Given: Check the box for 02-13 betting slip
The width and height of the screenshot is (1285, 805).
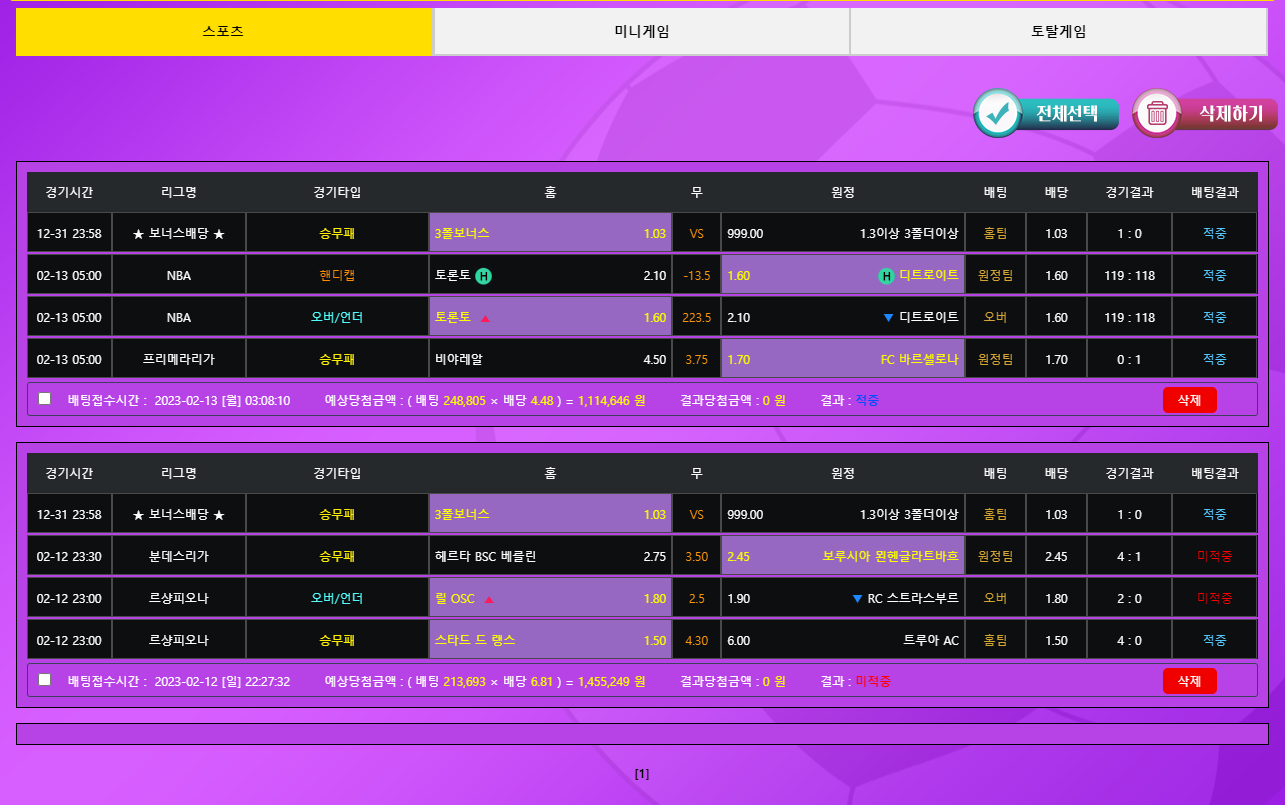Looking at the screenshot, I should [44, 399].
